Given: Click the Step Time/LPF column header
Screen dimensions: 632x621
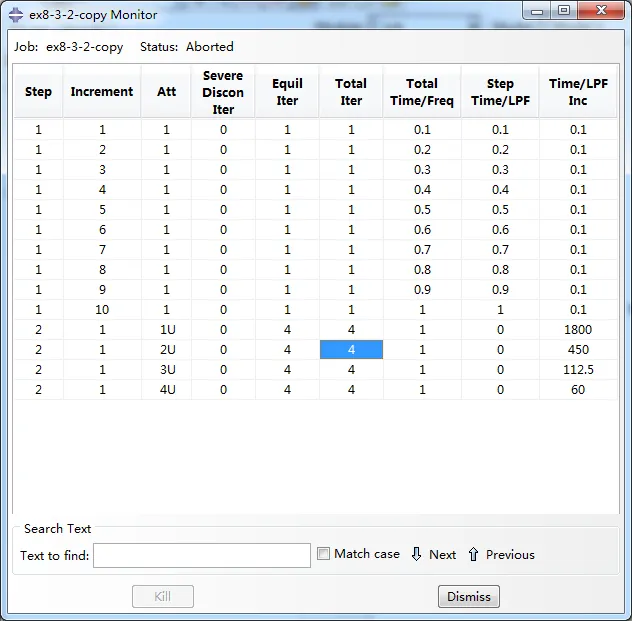Looking at the screenshot, I should click(x=500, y=92).
